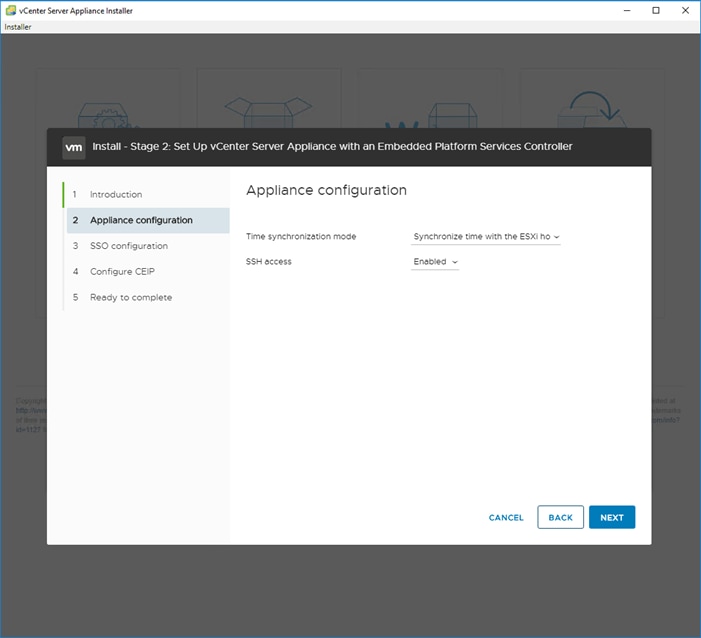
Task: Click the SSH access label
Action: (268, 262)
